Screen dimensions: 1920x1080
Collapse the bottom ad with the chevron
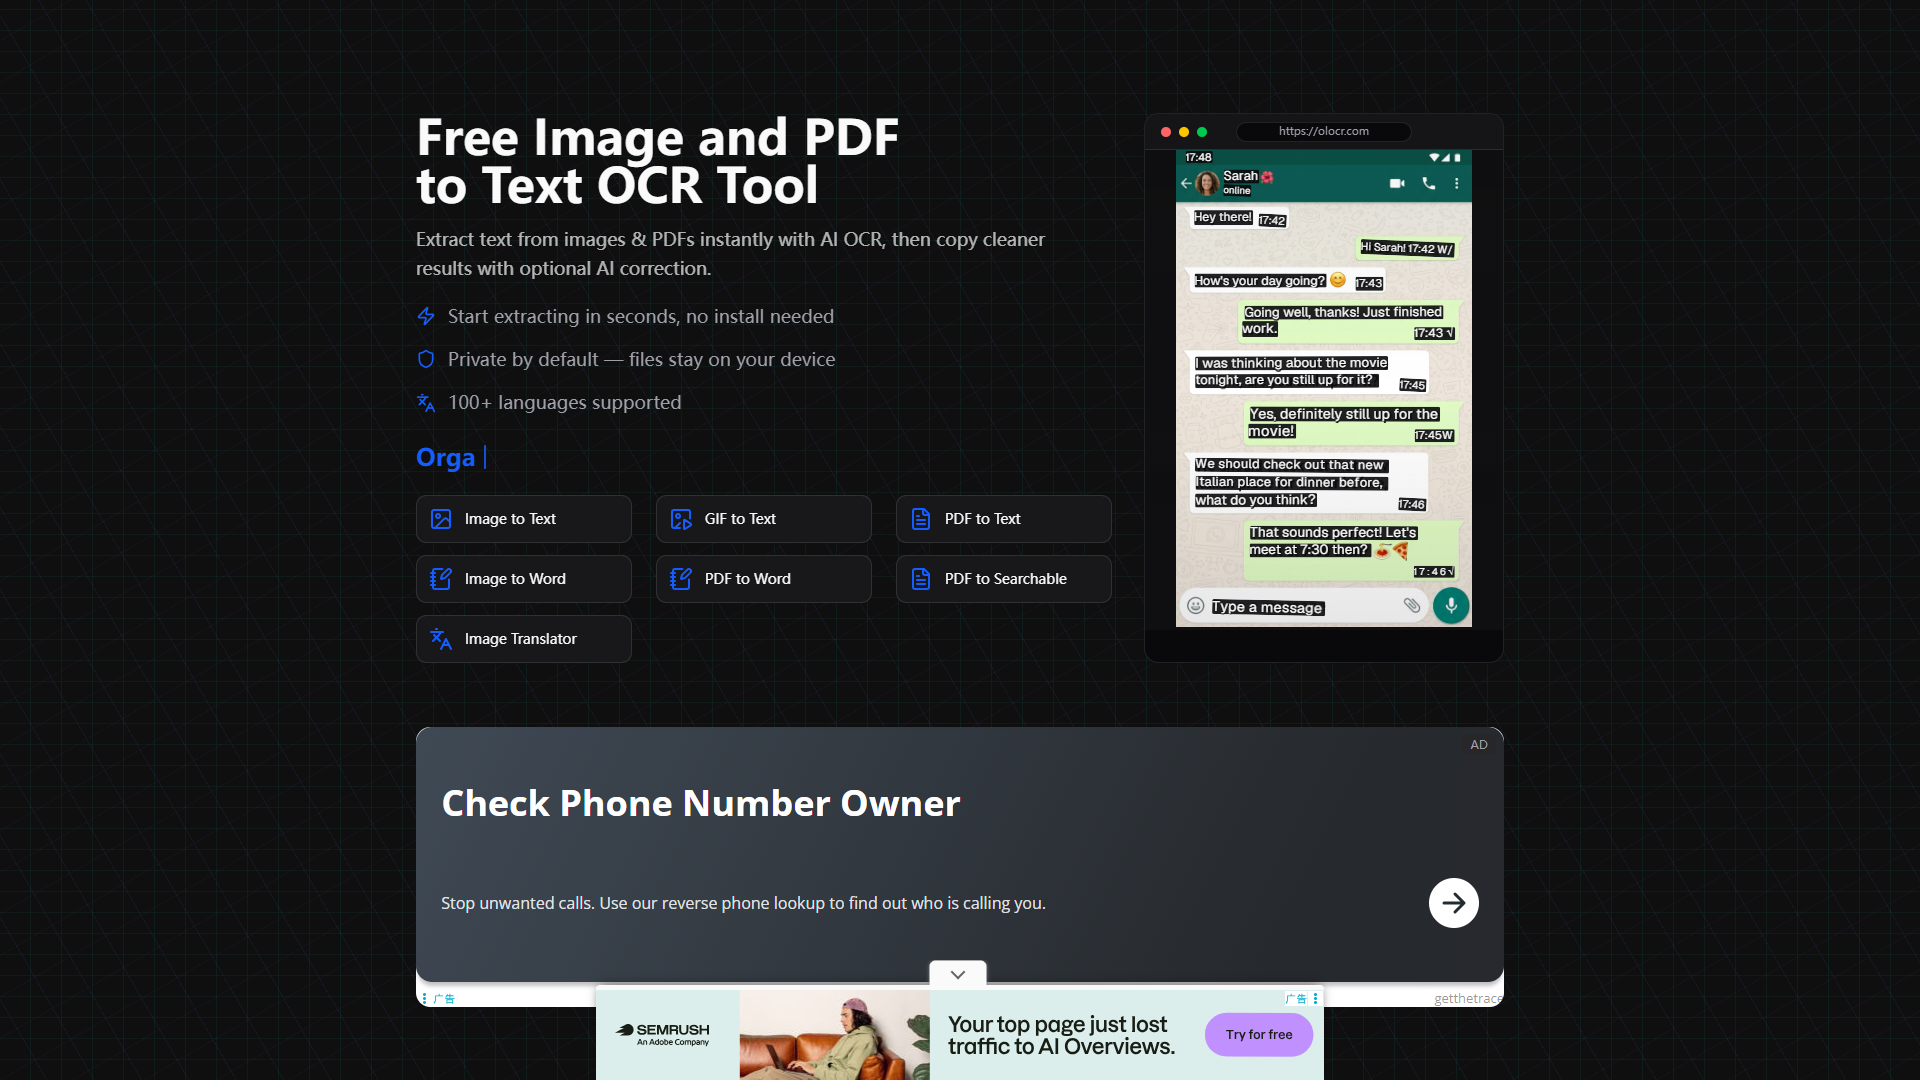[x=958, y=974]
